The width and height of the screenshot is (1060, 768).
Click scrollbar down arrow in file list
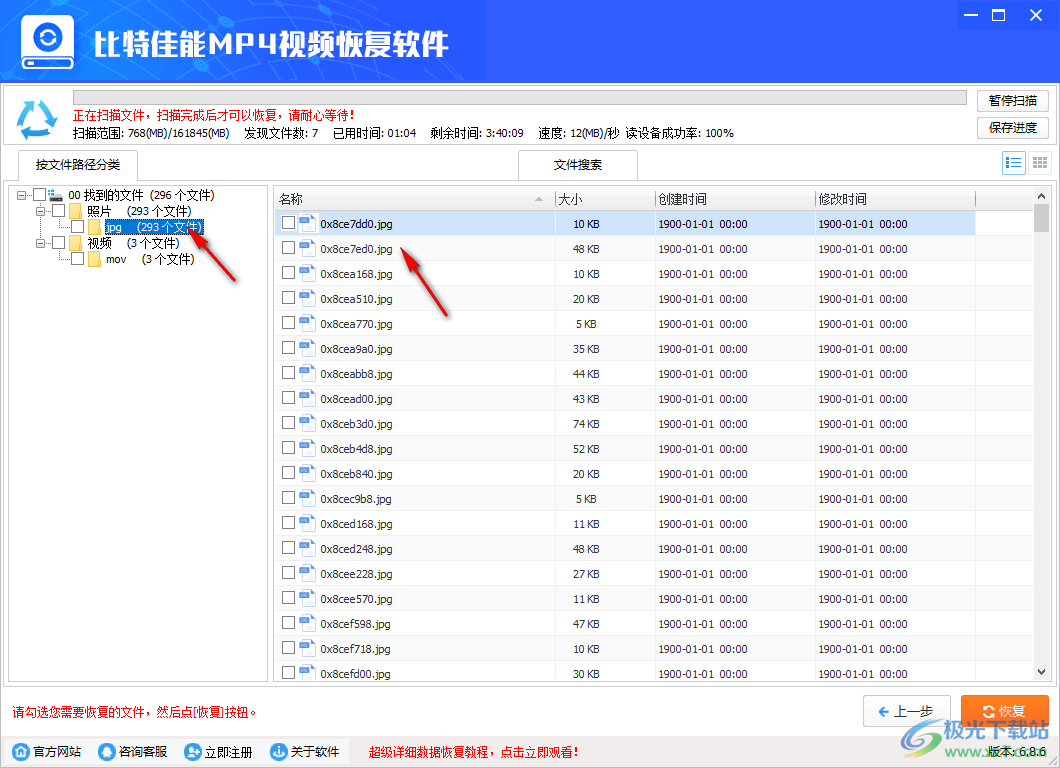tap(1041, 672)
